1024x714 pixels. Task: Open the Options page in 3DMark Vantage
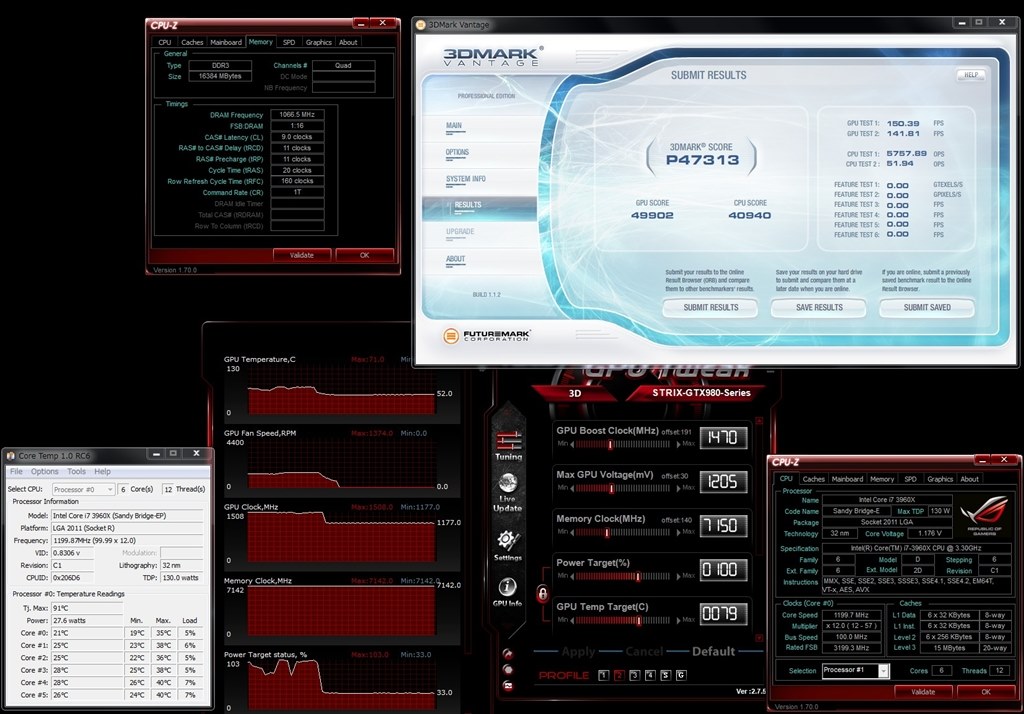pyautogui.click(x=457, y=152)
